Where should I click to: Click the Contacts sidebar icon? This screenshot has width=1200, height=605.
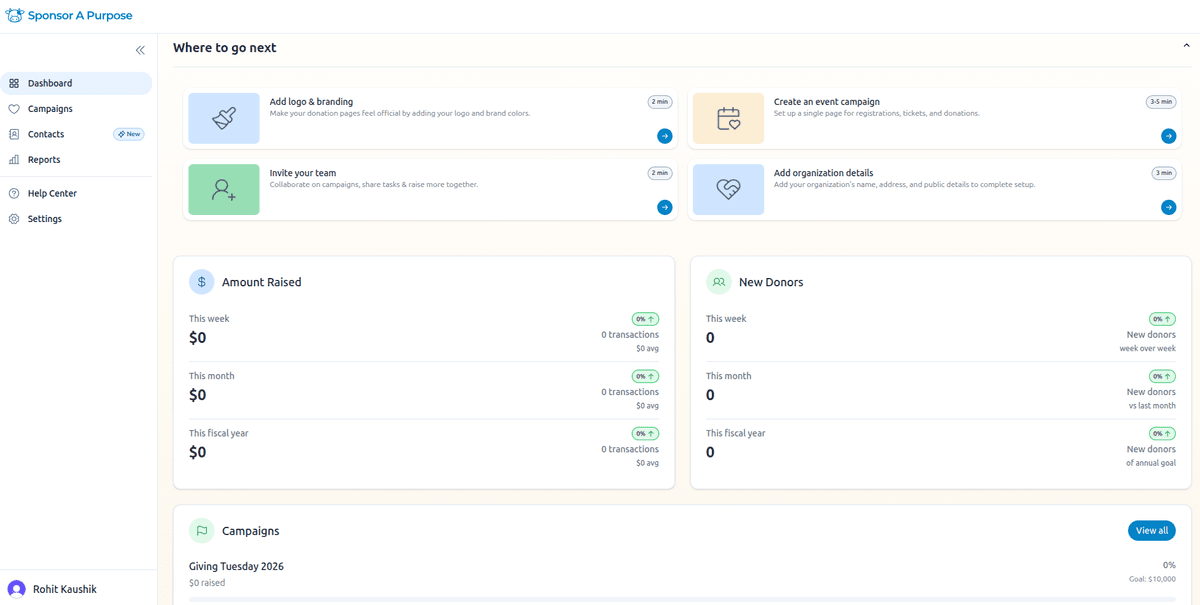coord(16,133)
